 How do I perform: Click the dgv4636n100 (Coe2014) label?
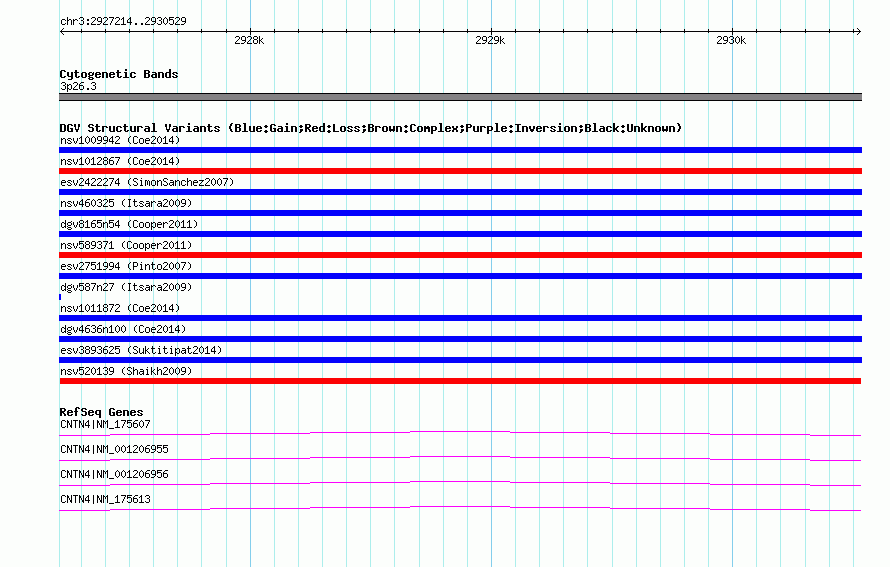pyautogui.click(x=123, y=329)
